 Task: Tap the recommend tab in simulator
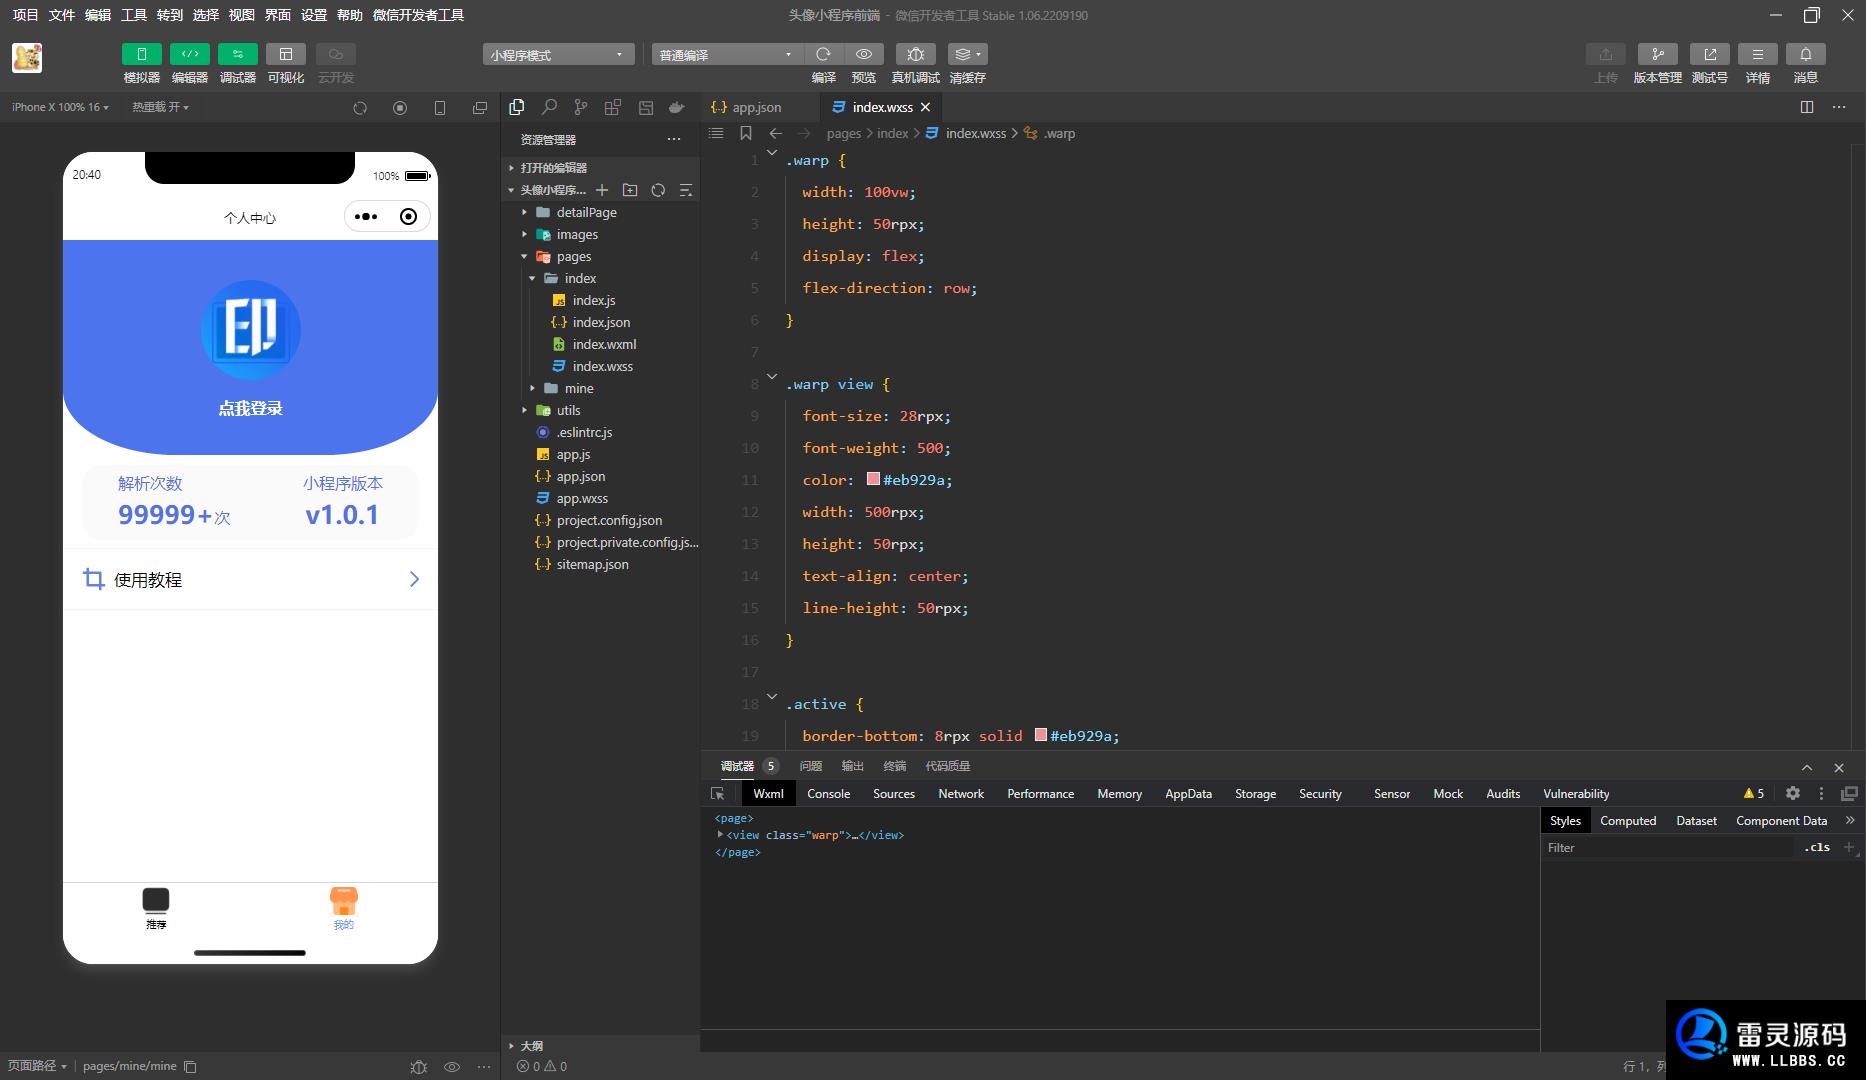click(156, 908)
